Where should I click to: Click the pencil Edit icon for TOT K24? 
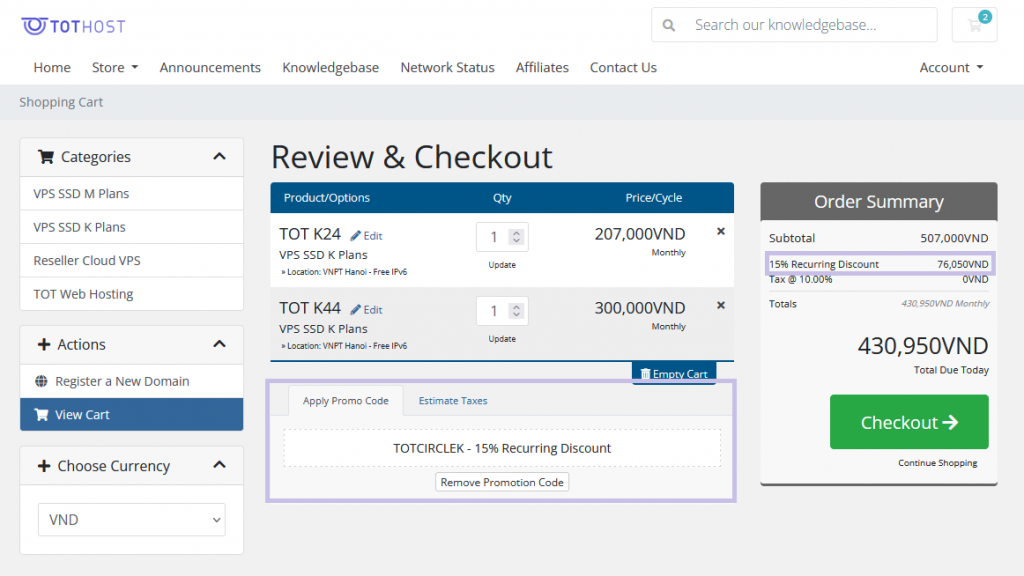pyautogui.click(x=356, y=236)
